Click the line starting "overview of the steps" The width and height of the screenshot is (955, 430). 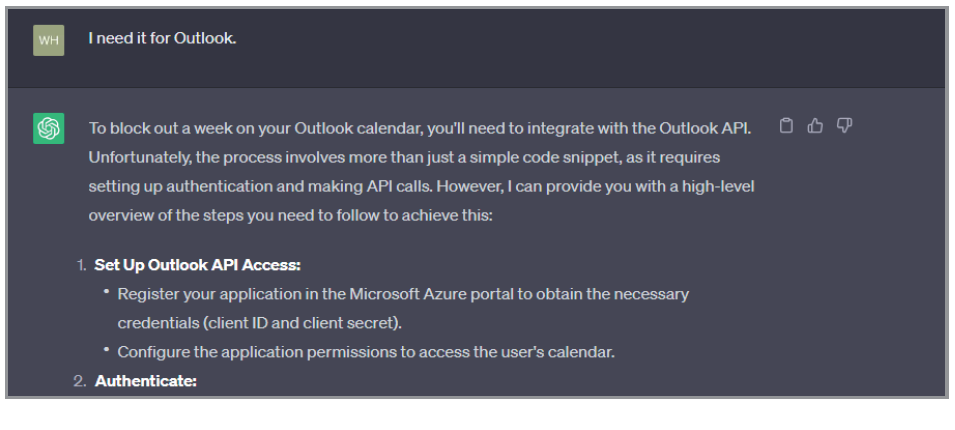tap(290, 215)
